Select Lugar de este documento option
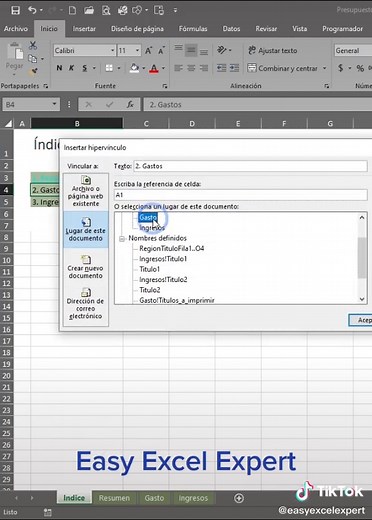372x520 pixels. [86, 229]
